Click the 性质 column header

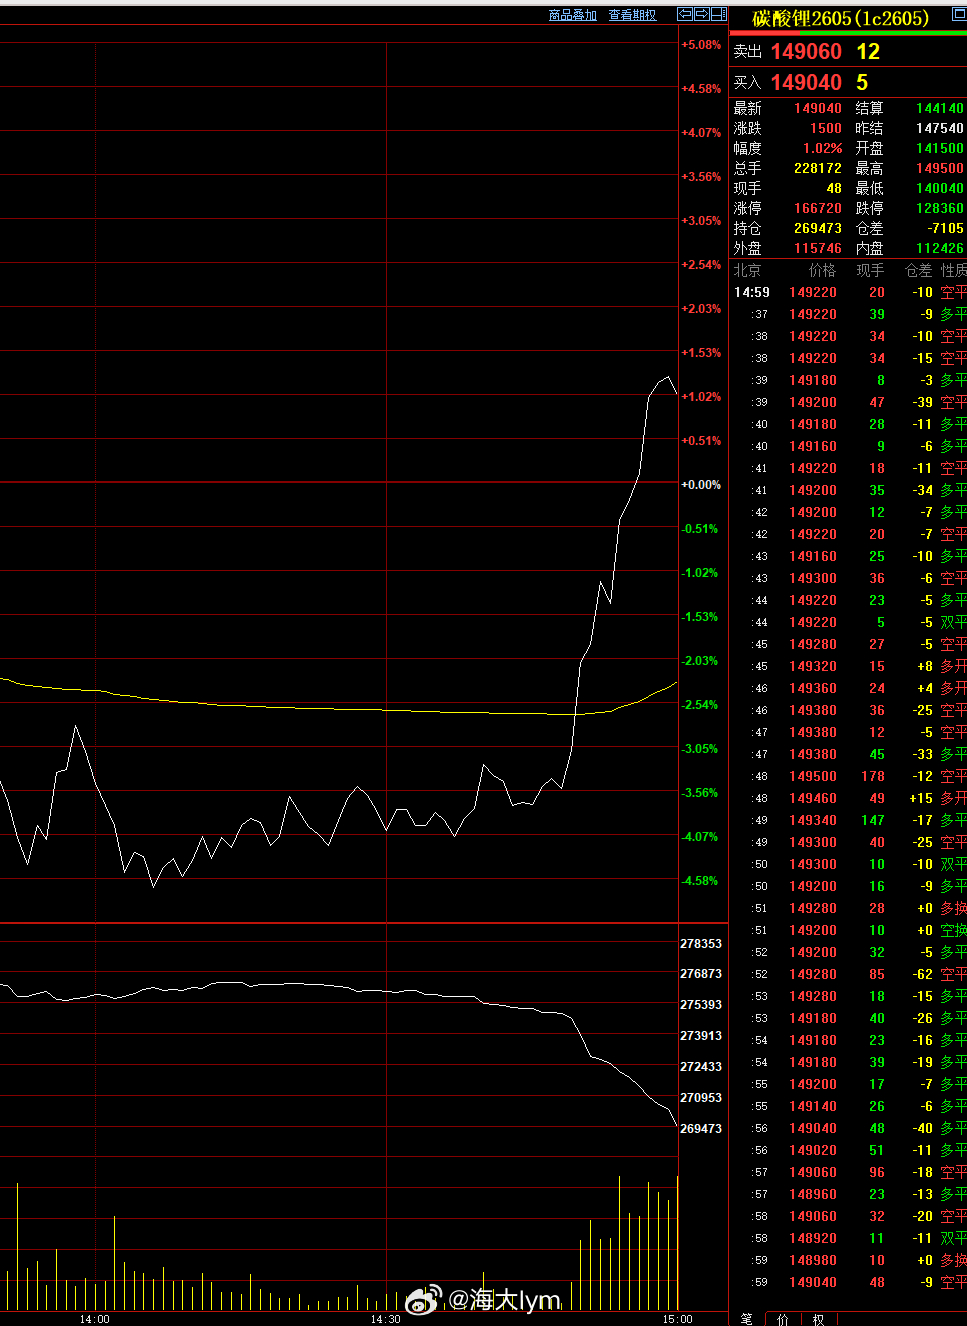[954, 270]
